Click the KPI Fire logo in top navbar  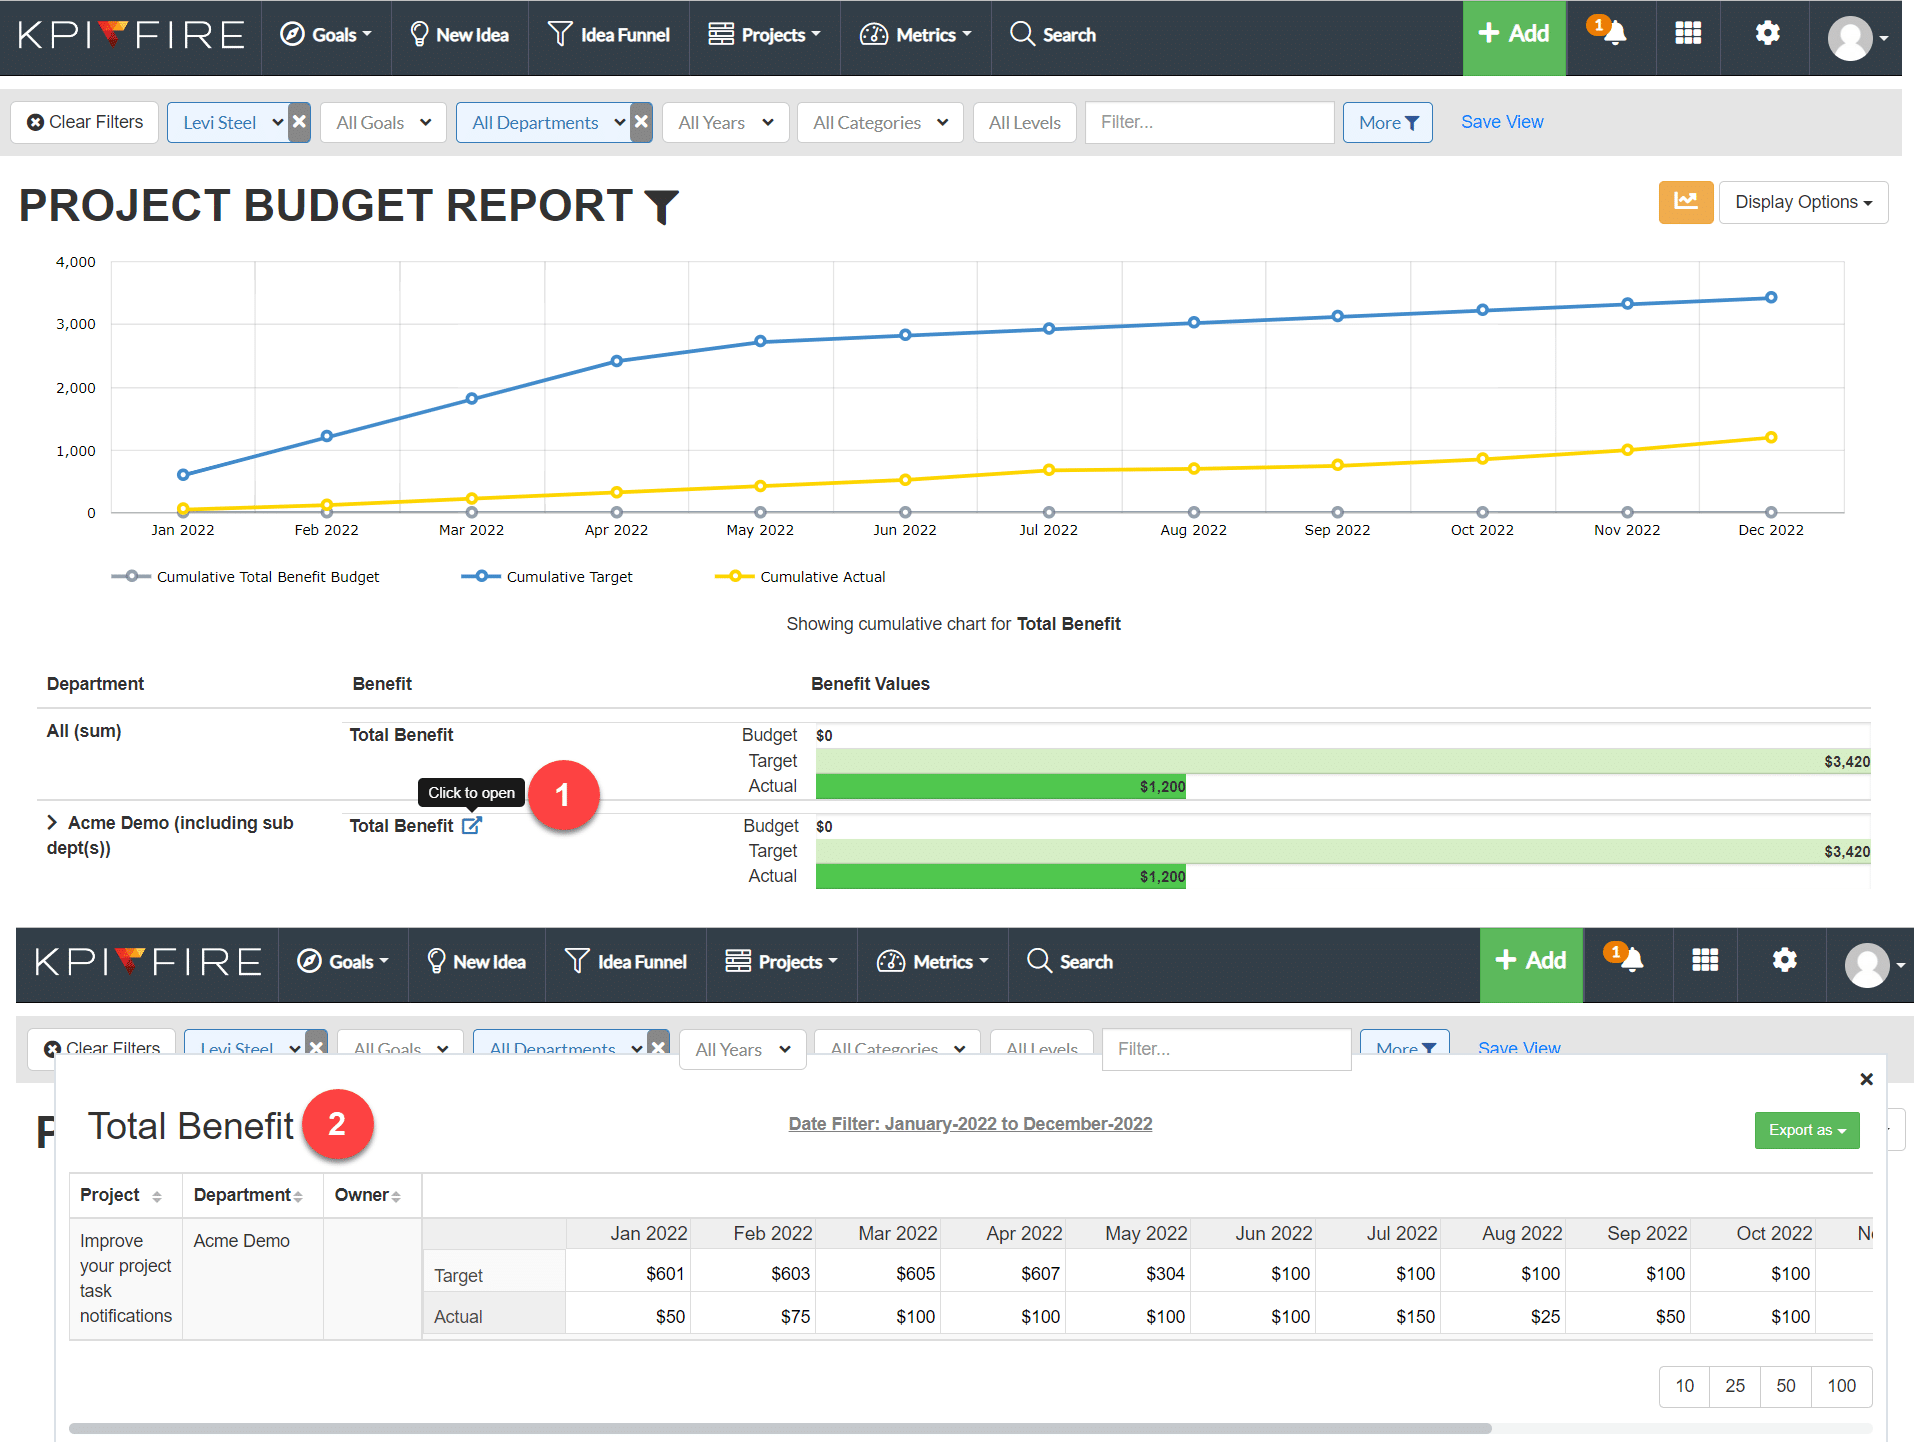pyautogui.click(x=131, y=35)
